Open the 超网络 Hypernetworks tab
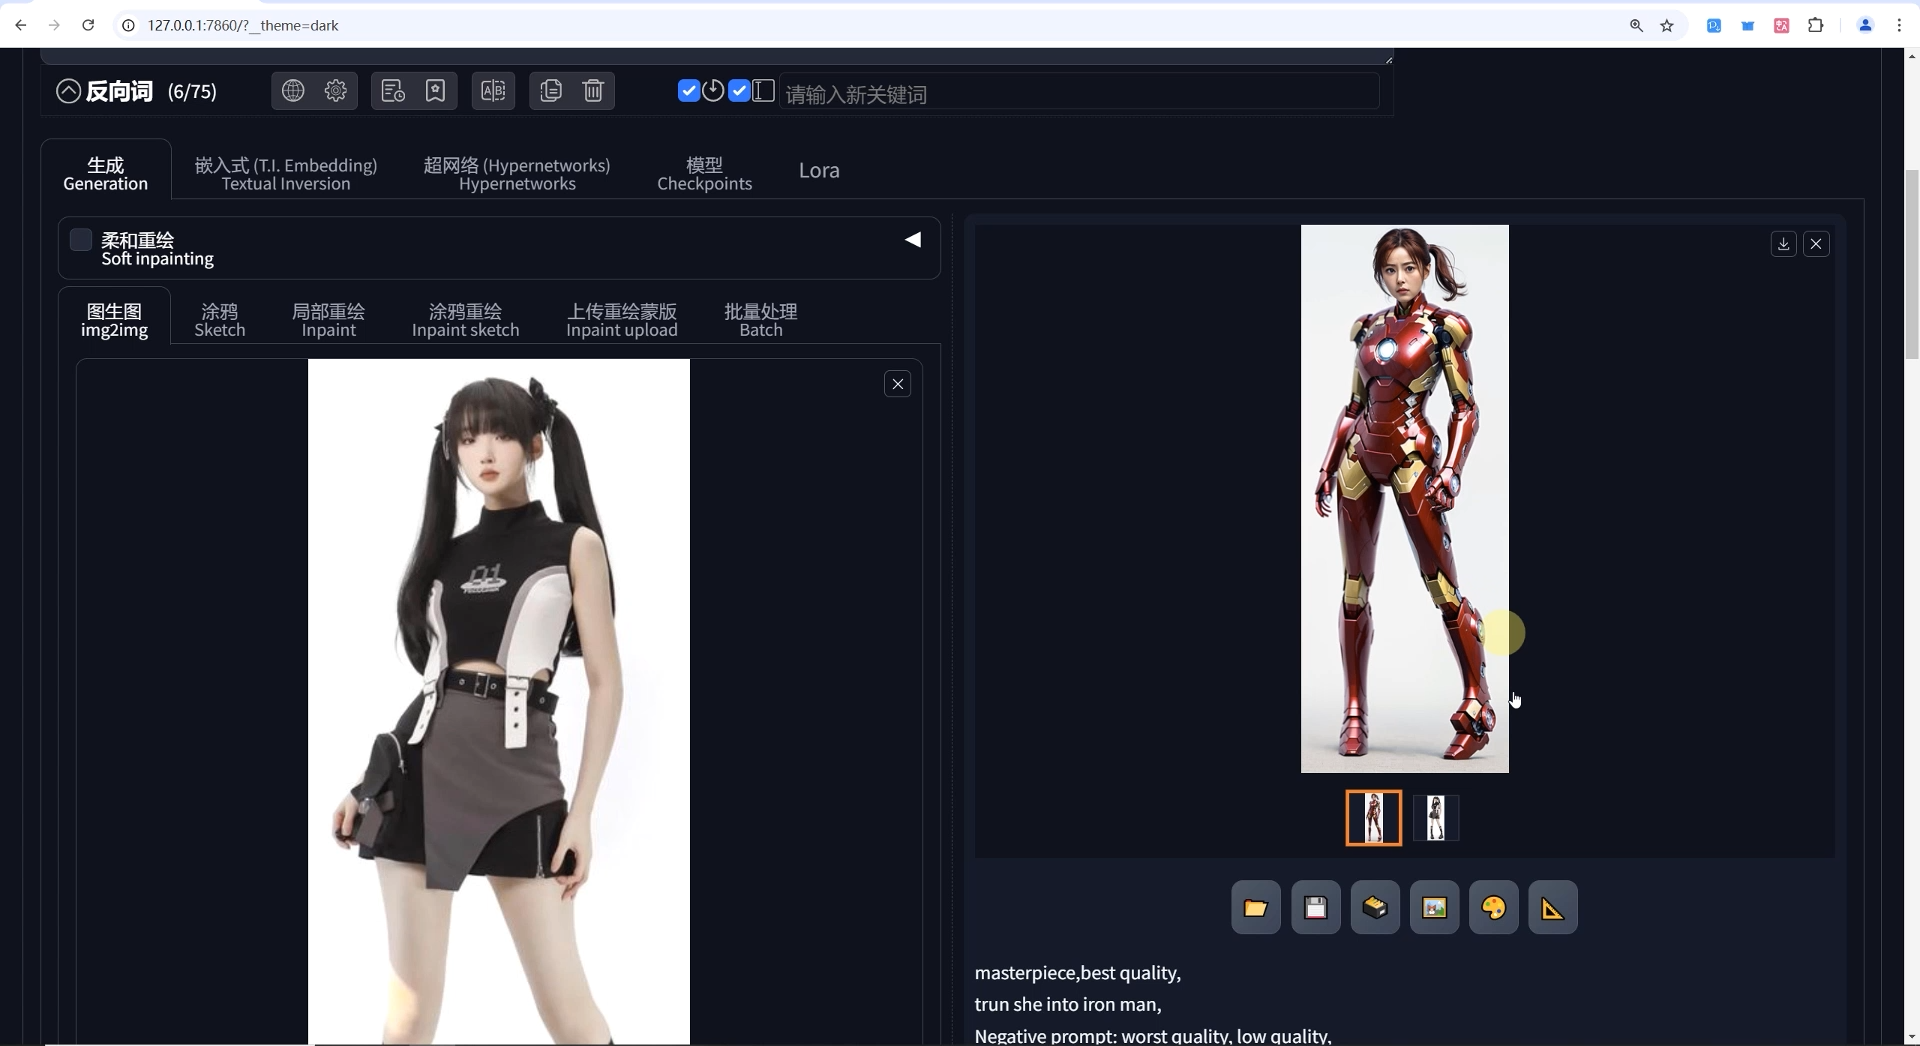This screenshot has width=1920, height=1046. tap(517, 173)
